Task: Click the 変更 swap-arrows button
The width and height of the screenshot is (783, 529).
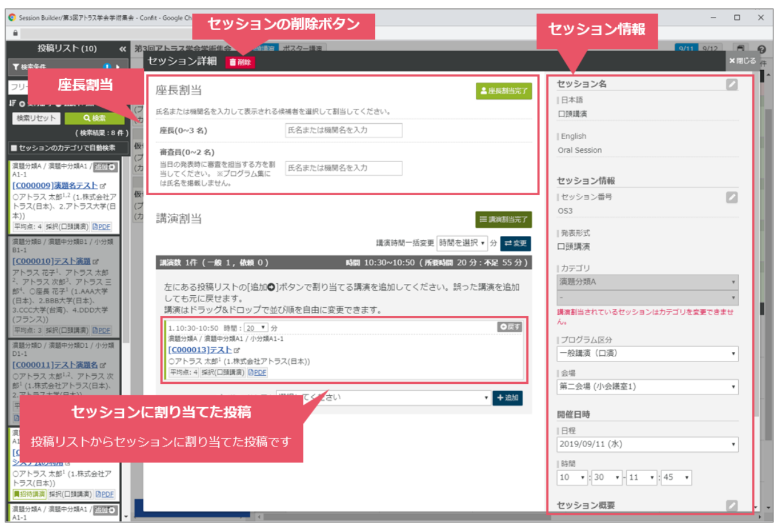Action: [x=515, y=243]
